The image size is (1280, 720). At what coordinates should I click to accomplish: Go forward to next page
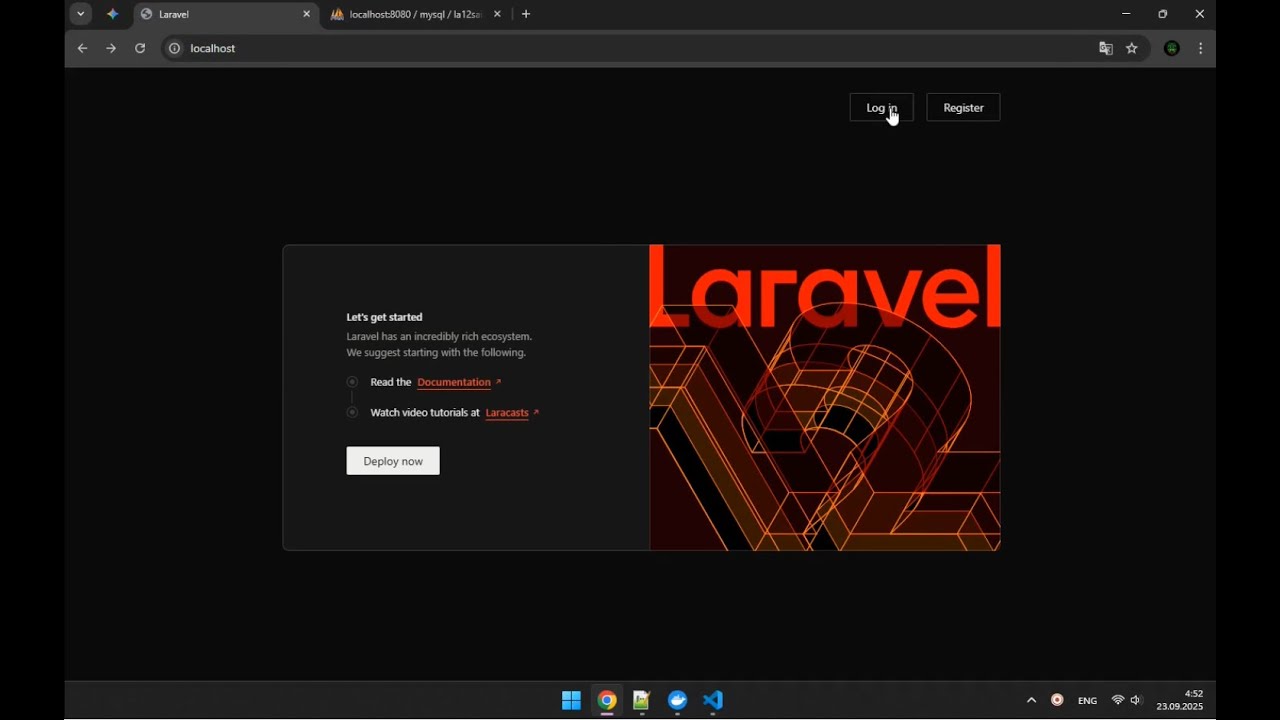click(x=111, y=48)
